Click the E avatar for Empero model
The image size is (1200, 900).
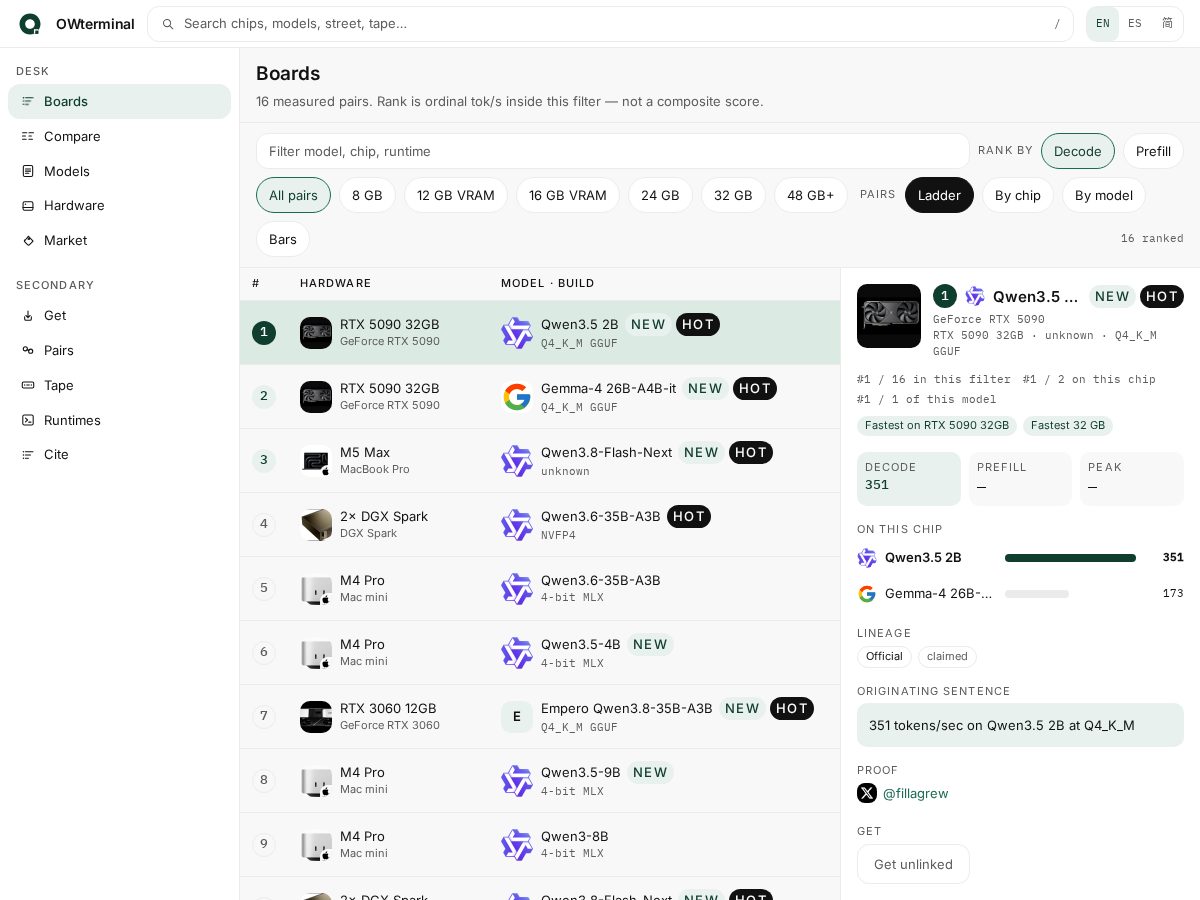click(517, 717)
